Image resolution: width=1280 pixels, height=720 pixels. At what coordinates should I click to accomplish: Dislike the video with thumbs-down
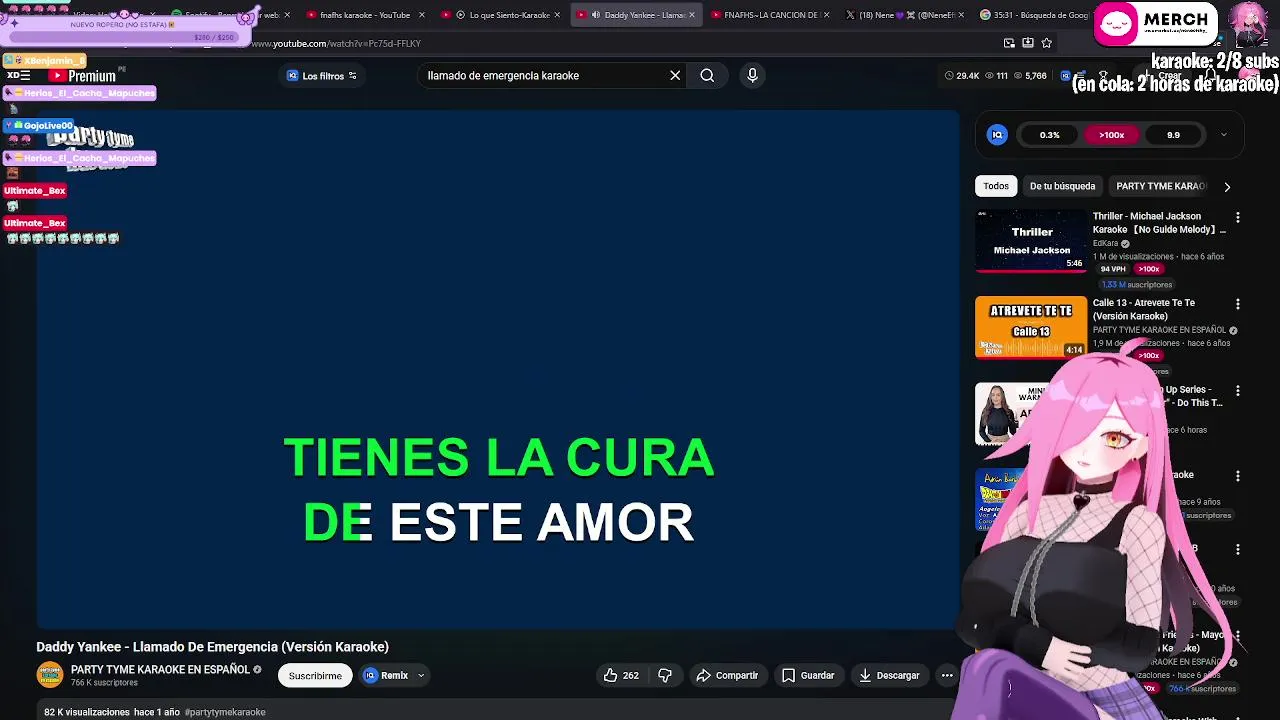665,675
